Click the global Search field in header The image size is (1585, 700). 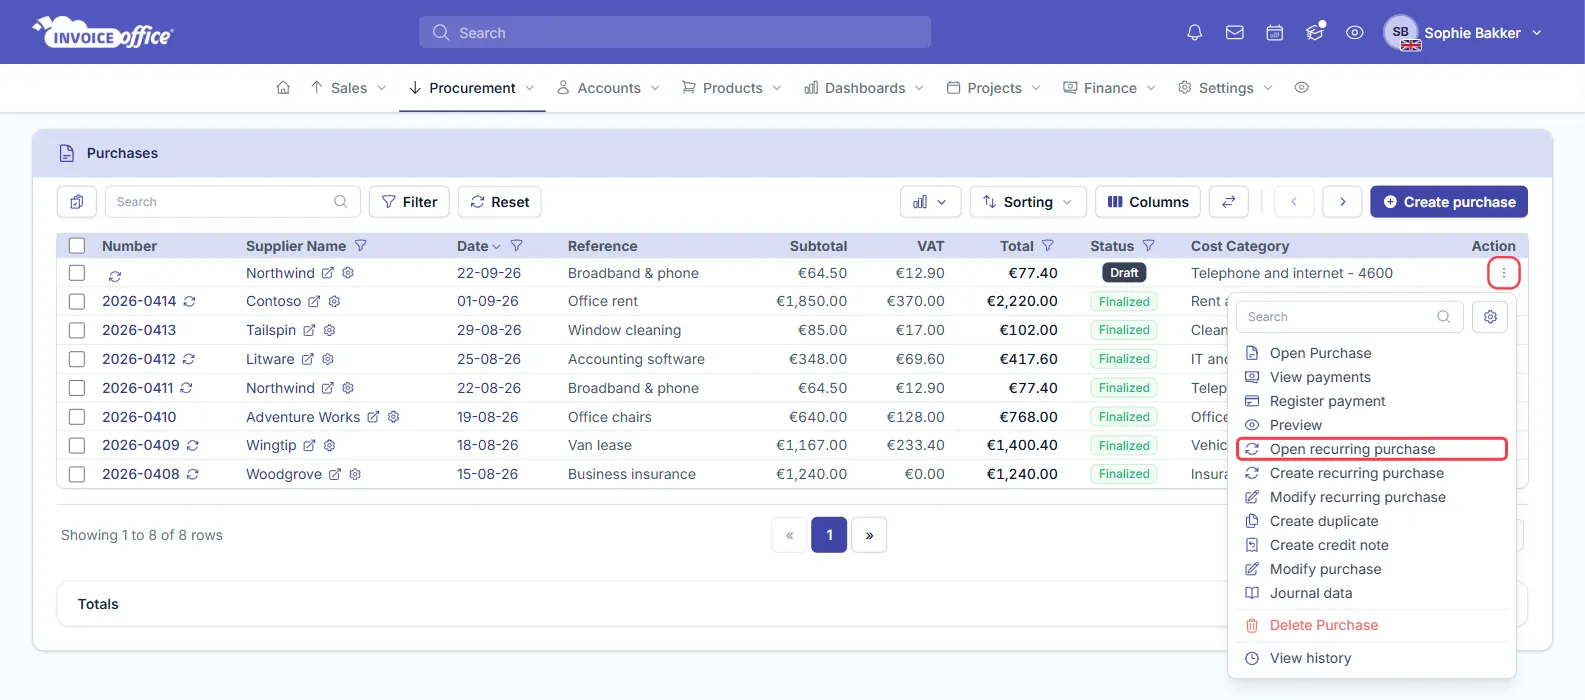pos(675,32)
